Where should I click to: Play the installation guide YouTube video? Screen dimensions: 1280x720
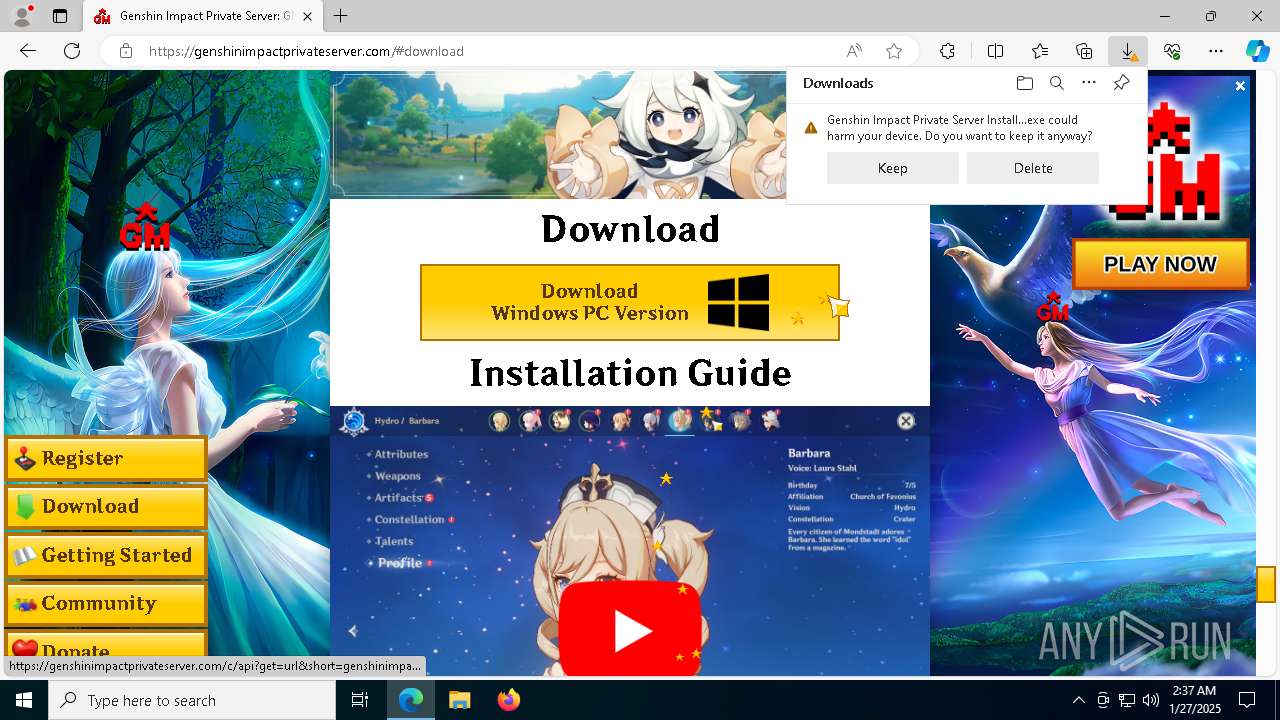632,630
